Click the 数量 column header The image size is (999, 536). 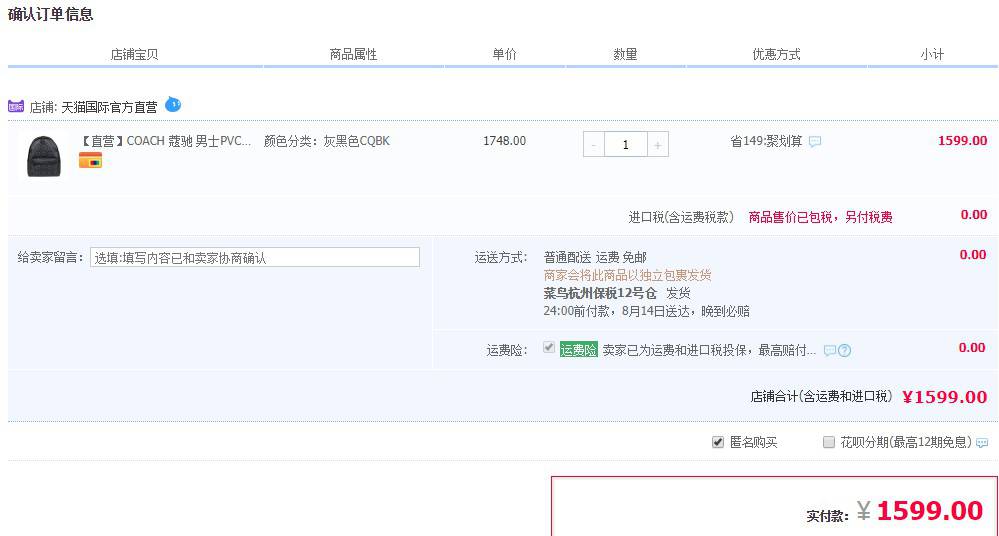tap(626, 54)
